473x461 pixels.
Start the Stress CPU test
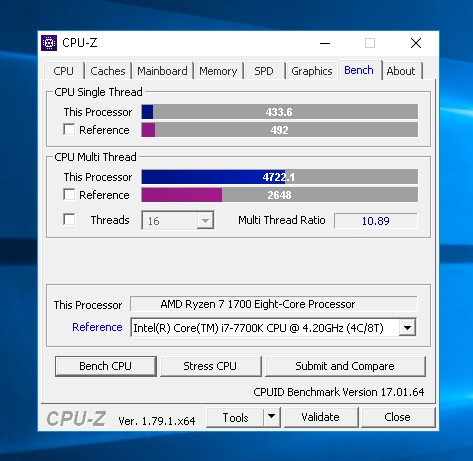click(210, 366)
